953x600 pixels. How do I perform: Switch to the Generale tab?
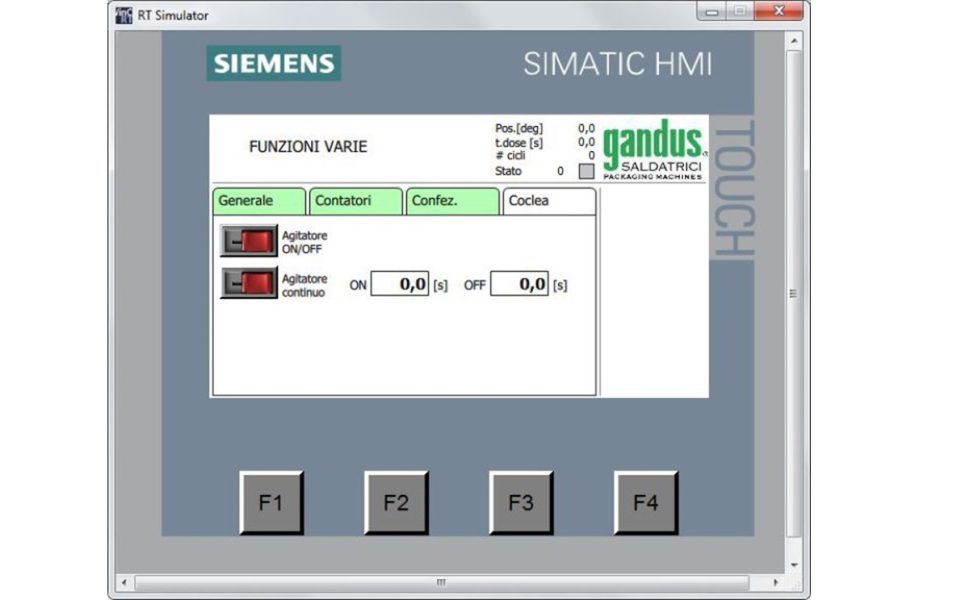pyautogui.click(x=258, y=201)
